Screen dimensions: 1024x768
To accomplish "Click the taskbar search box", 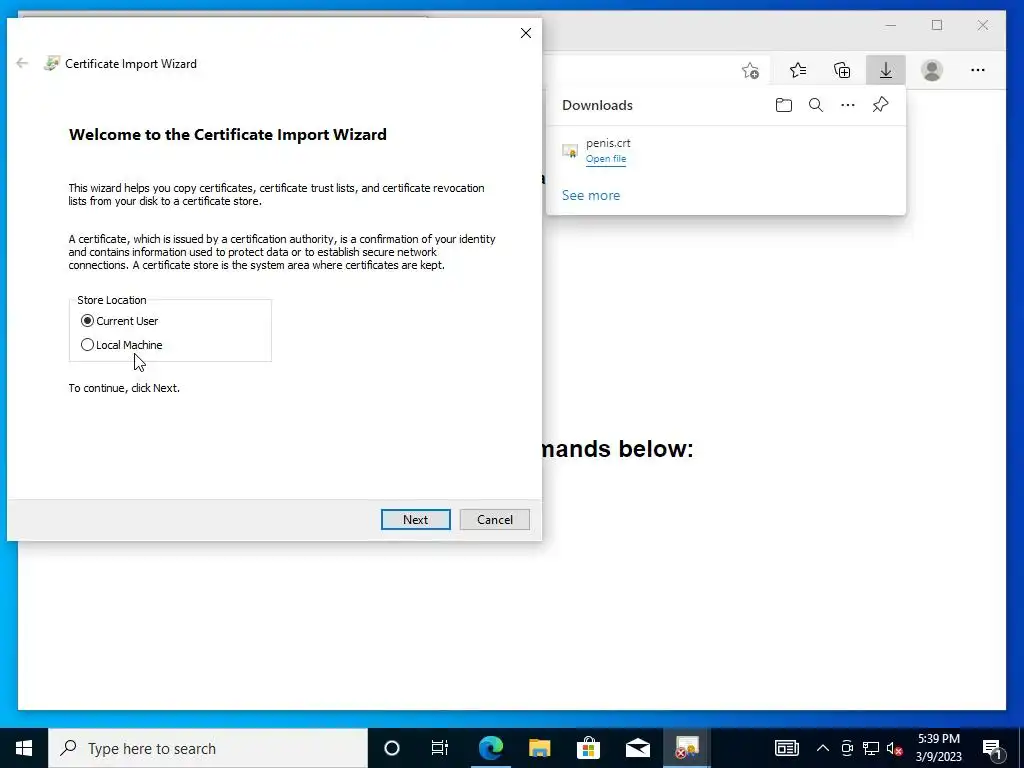I will tap(208, 748).
